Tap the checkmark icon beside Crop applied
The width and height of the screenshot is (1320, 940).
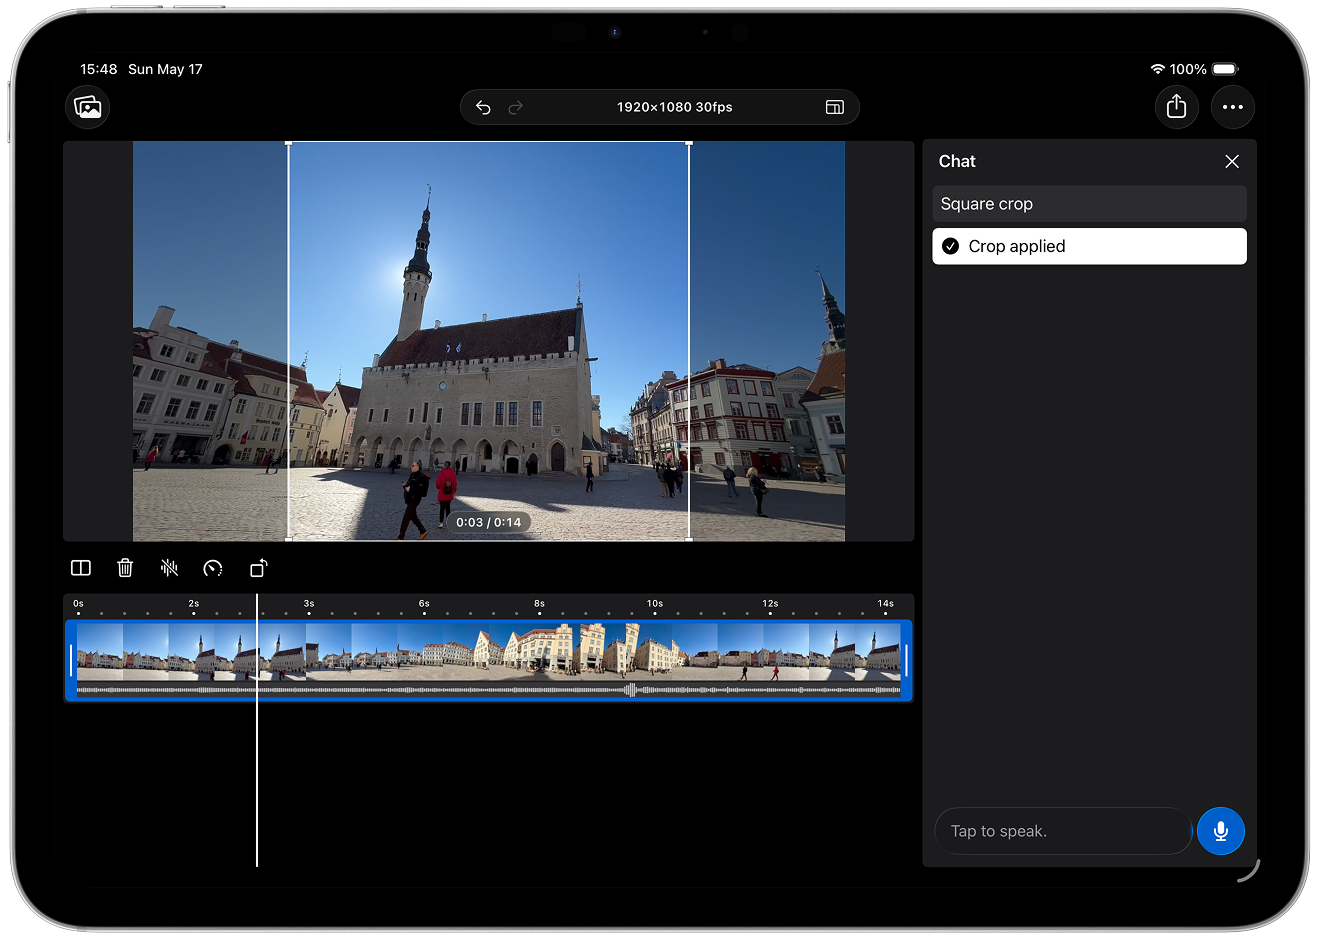(x=951, y=246)
